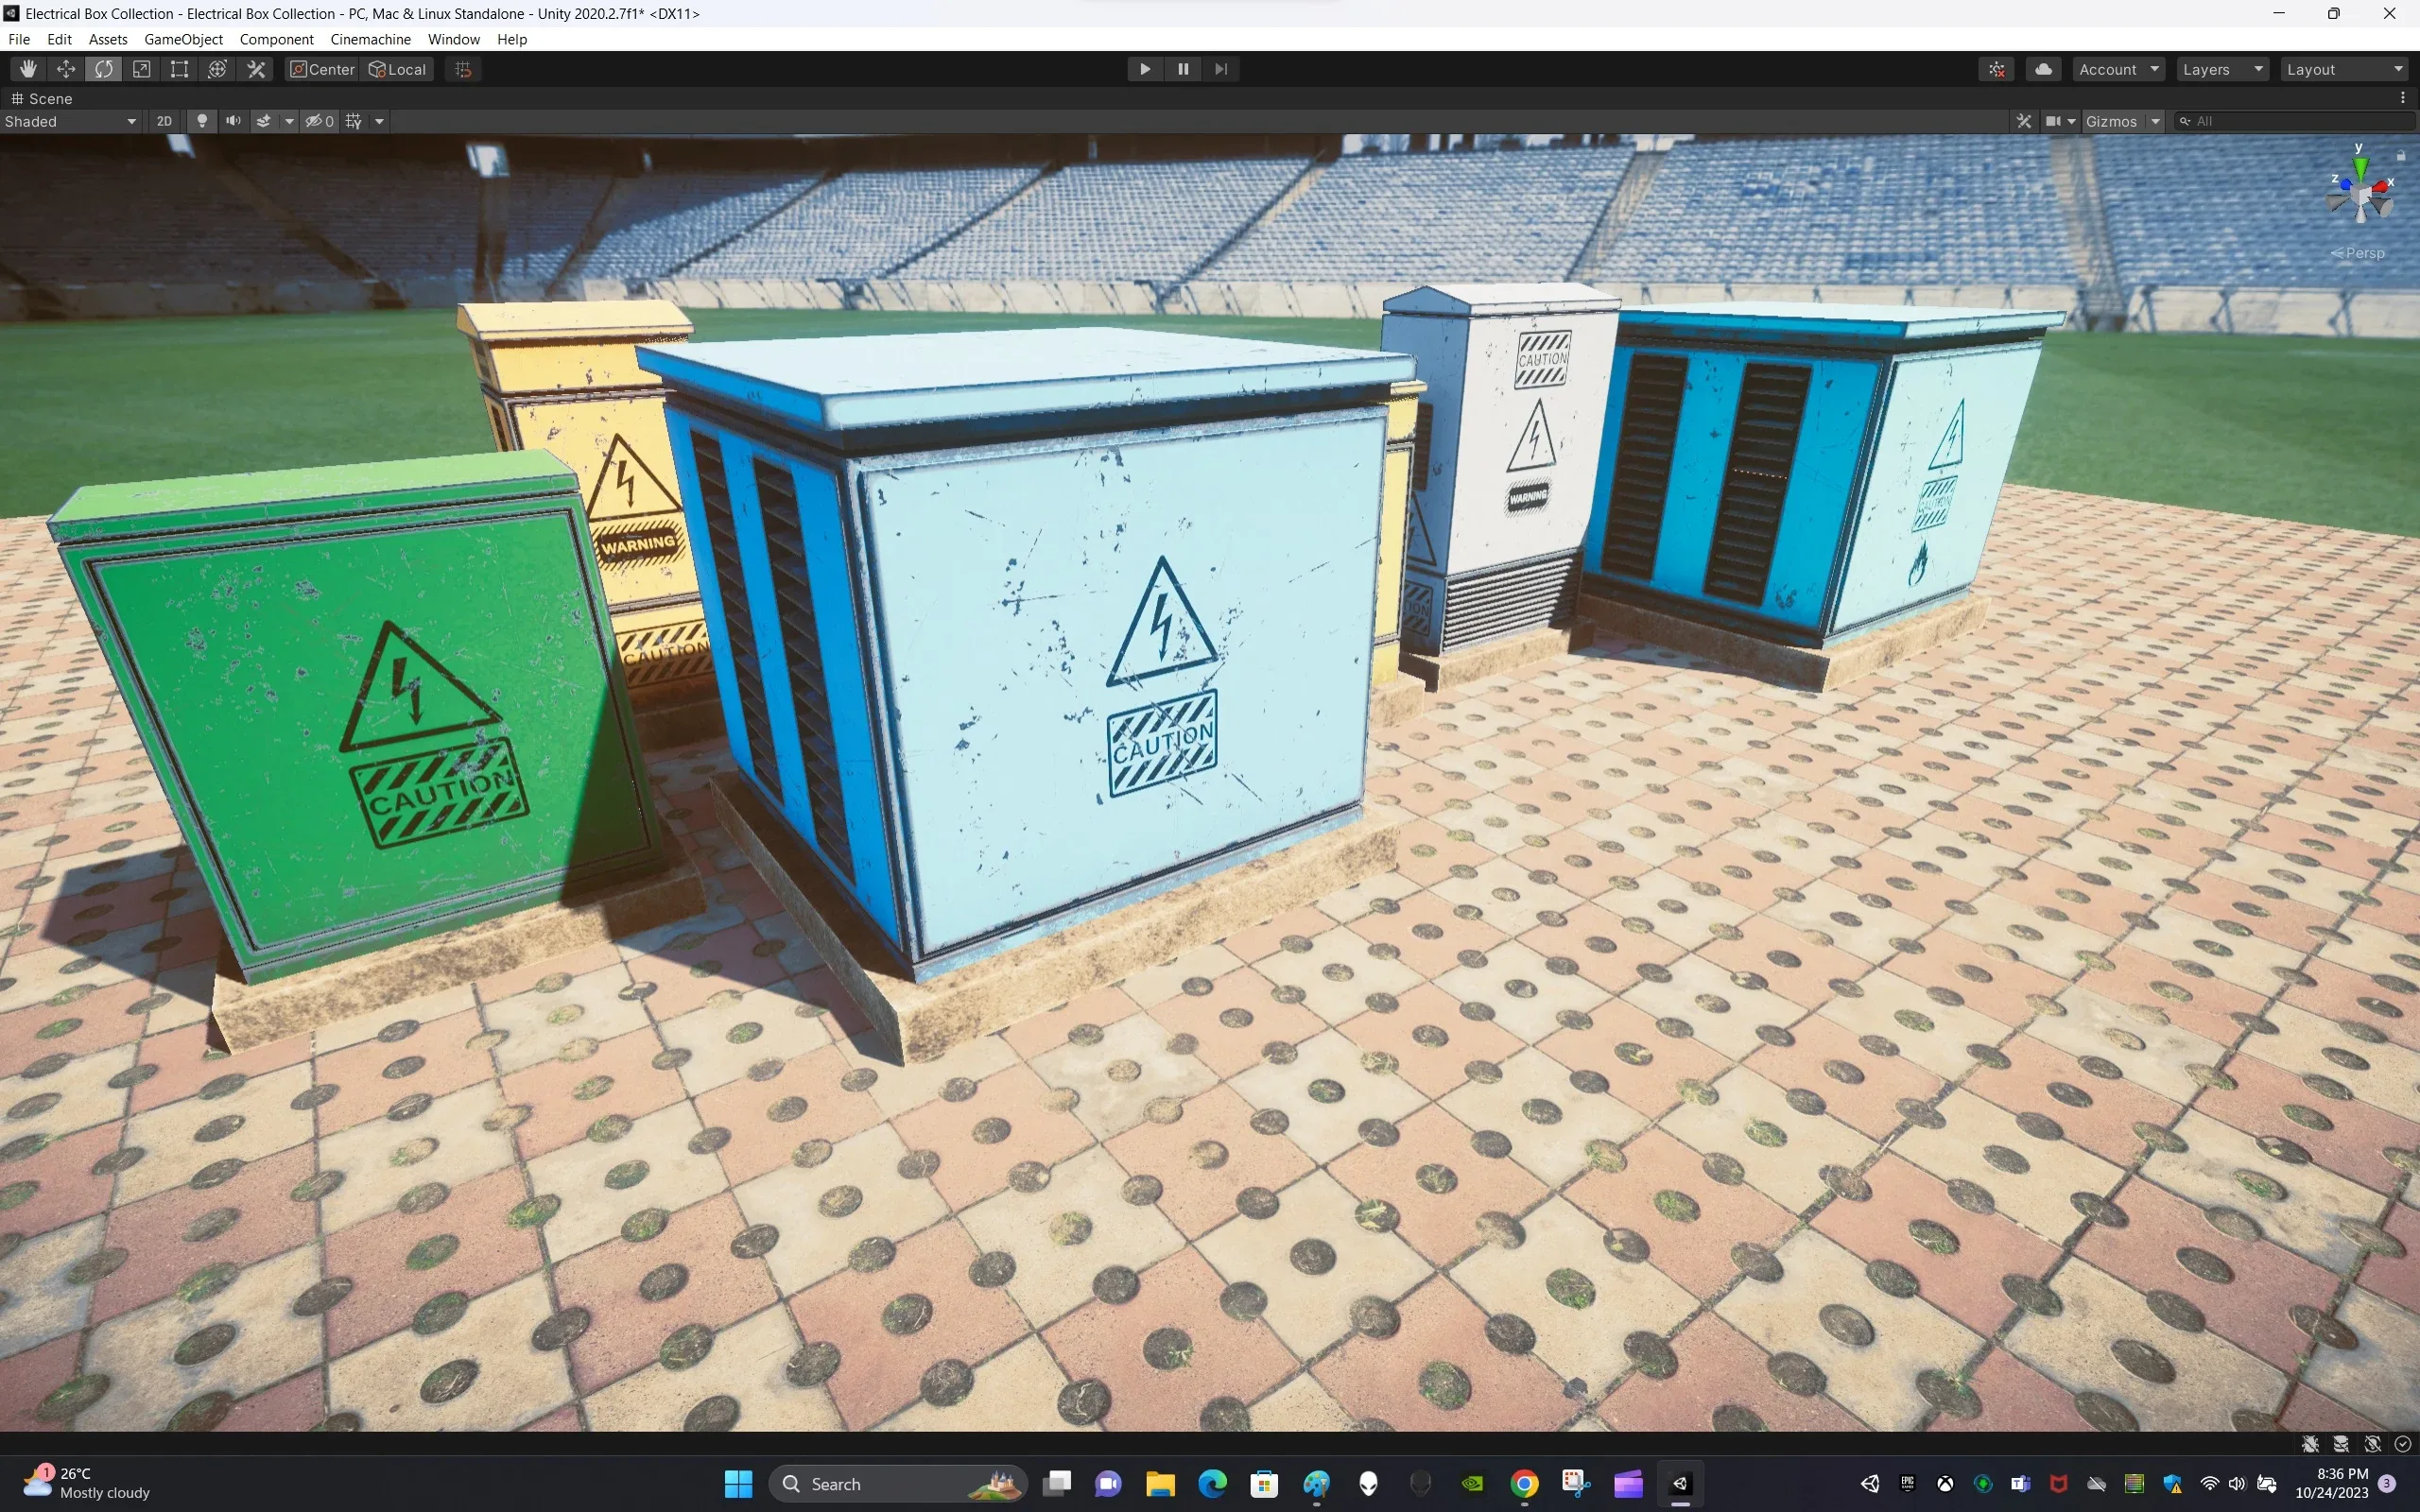Screen dimensions: 2420x1512
Task: Select the Scene tab
Action: pos(42,98)
